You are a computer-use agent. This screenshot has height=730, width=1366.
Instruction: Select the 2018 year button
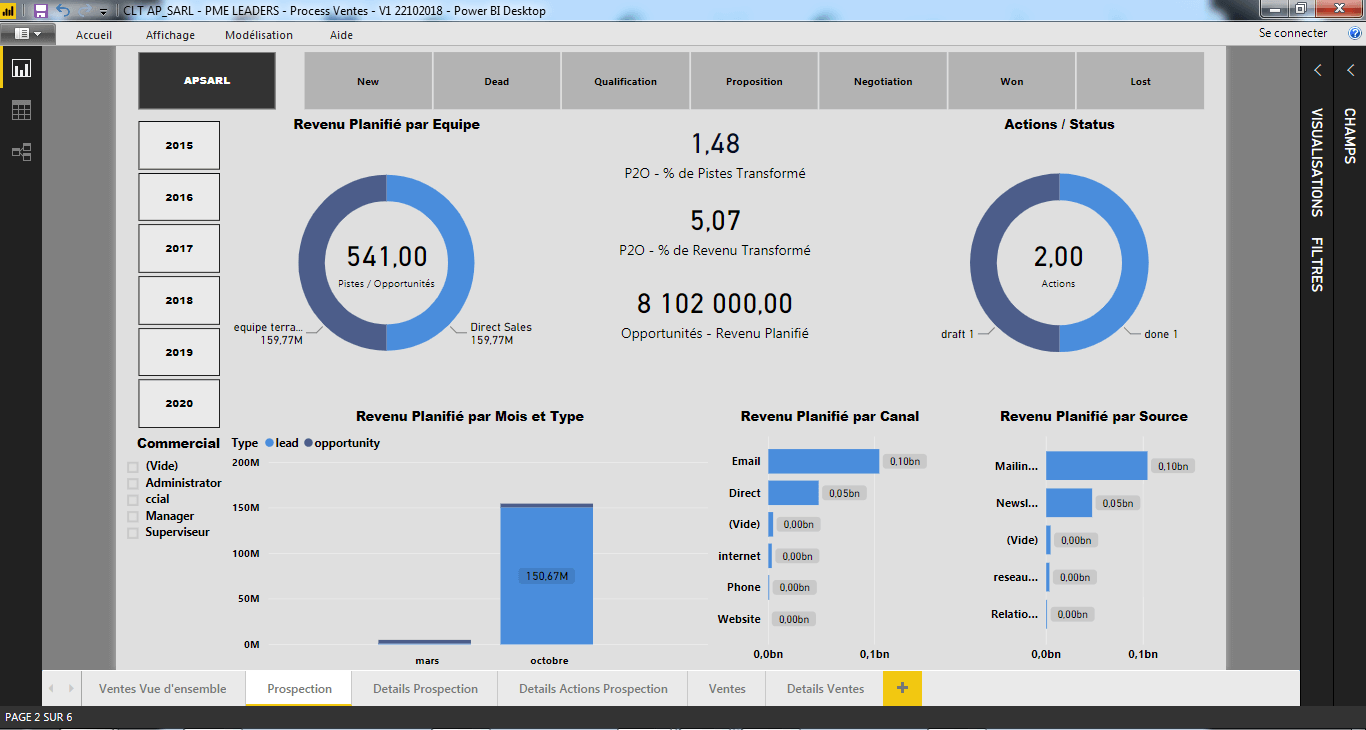[179, 300]
